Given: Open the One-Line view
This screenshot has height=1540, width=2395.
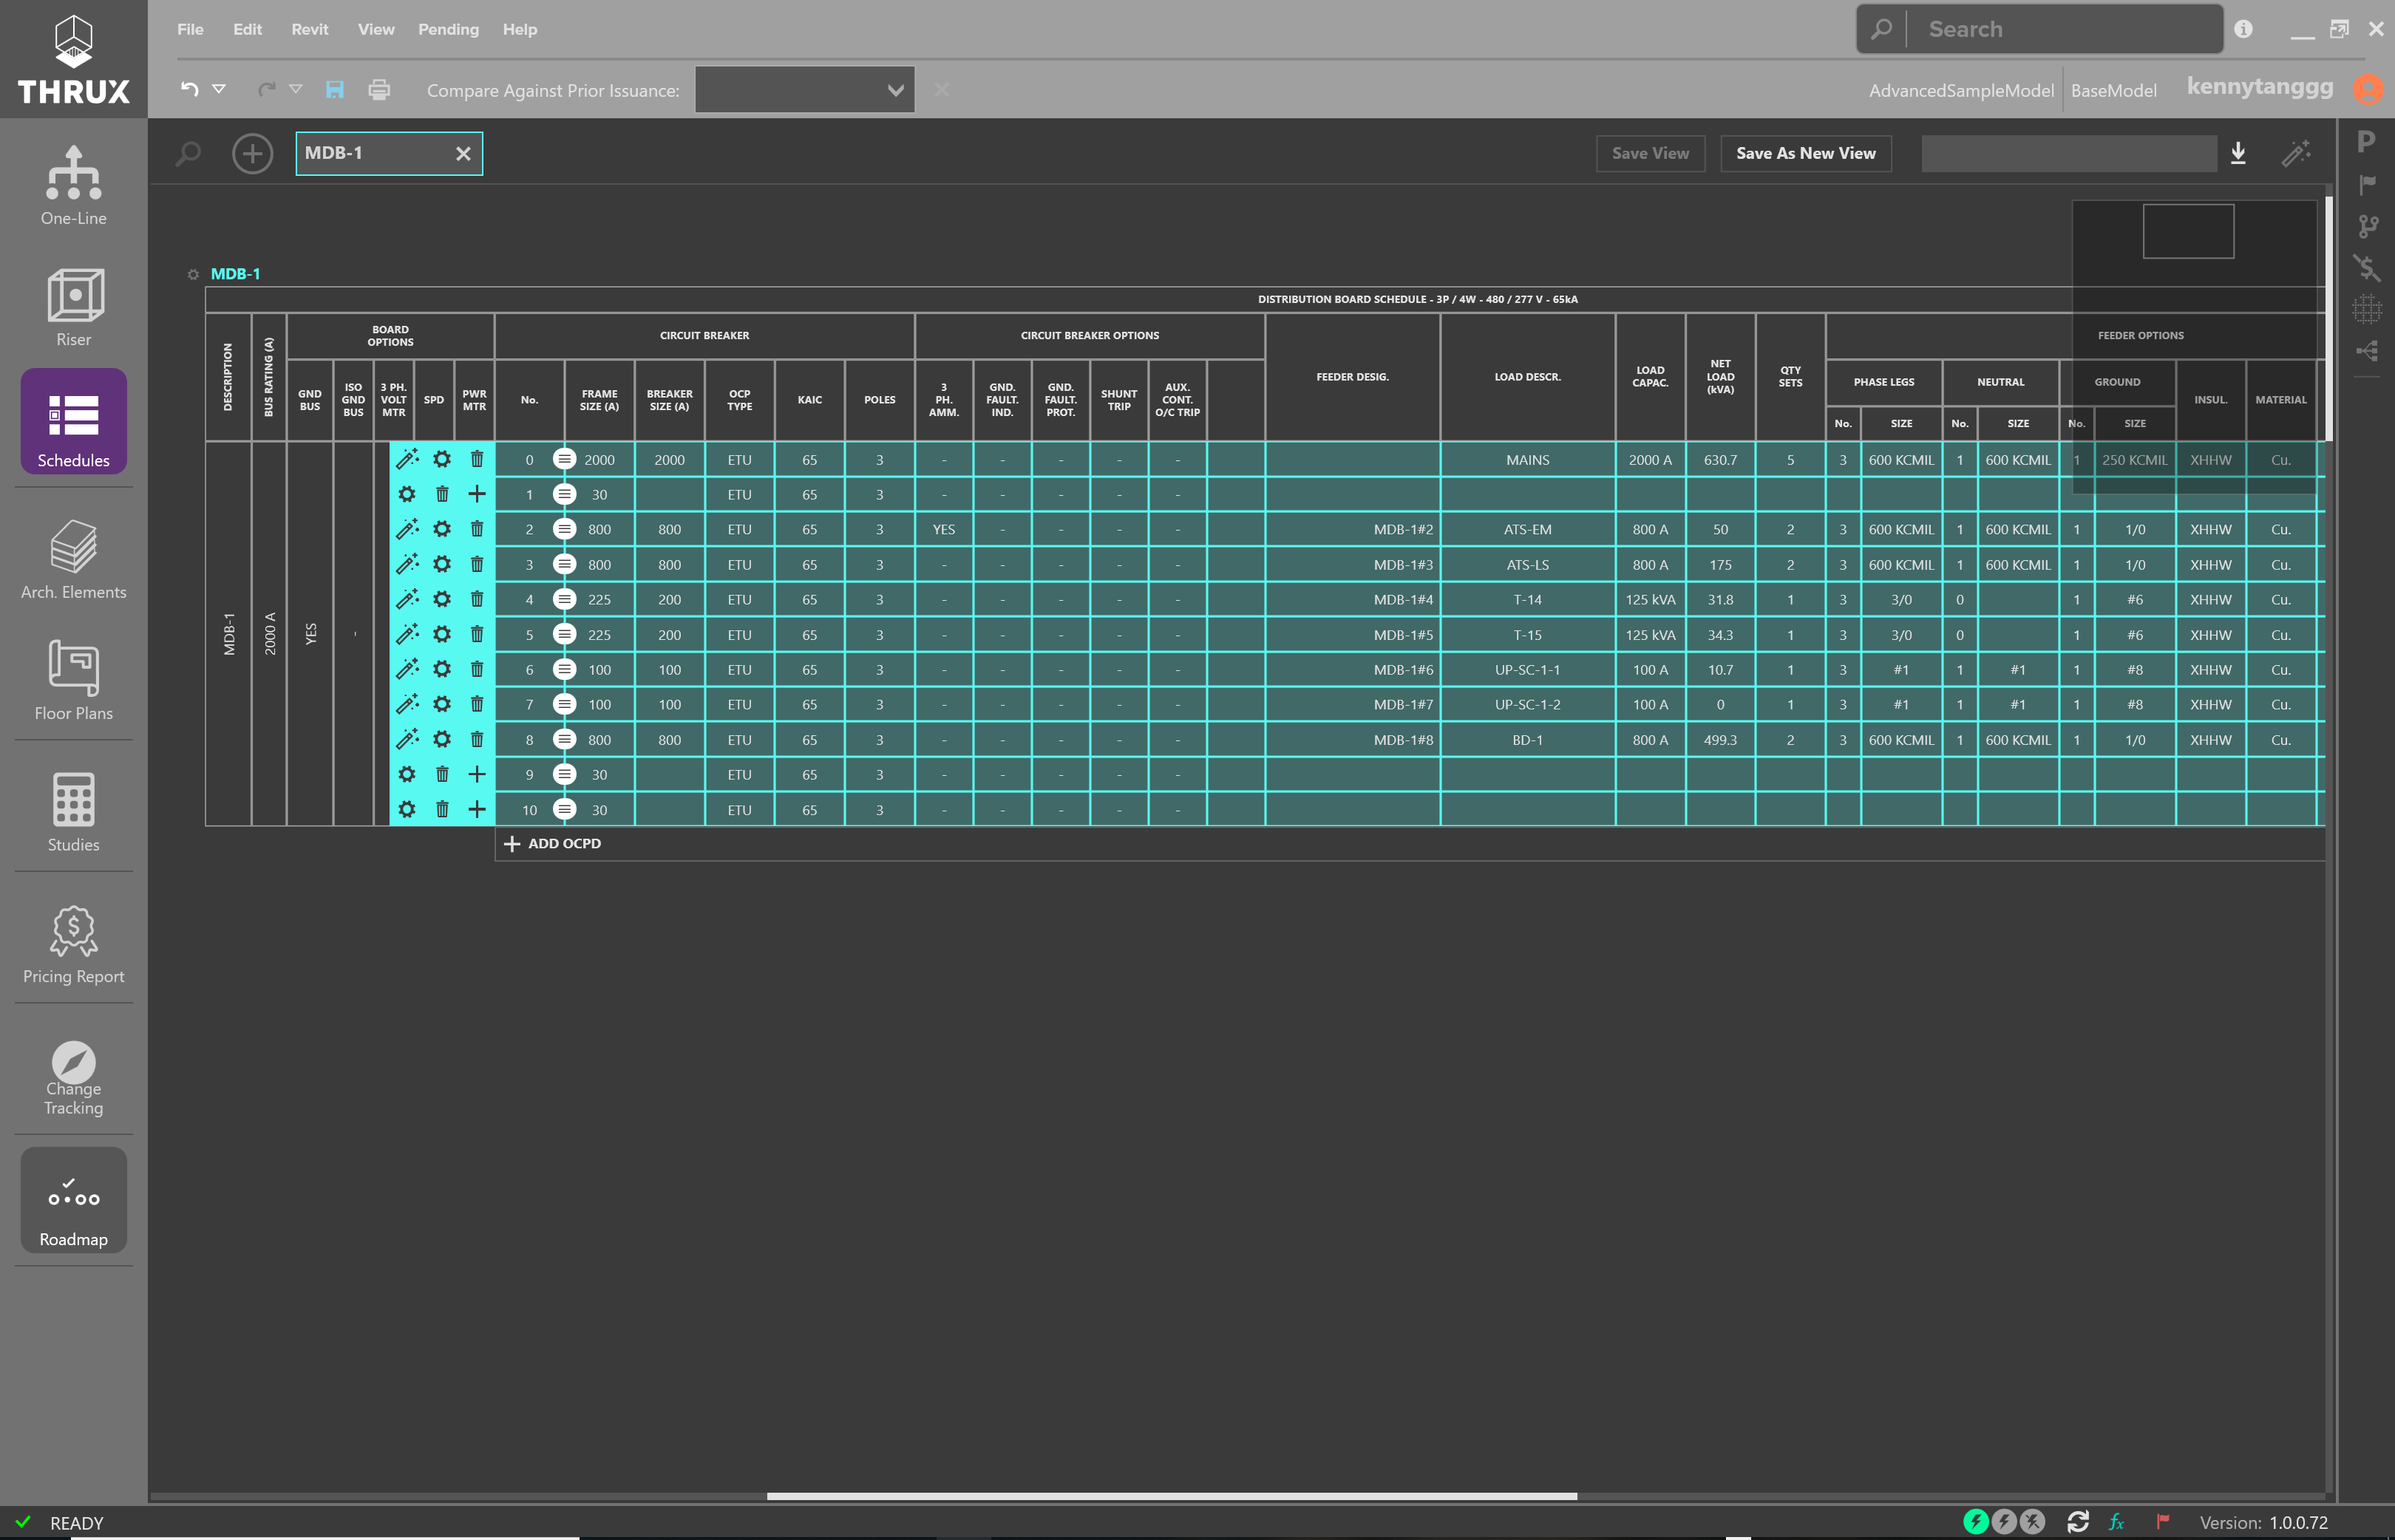Looking at the screenshot, I should point(73,186).
